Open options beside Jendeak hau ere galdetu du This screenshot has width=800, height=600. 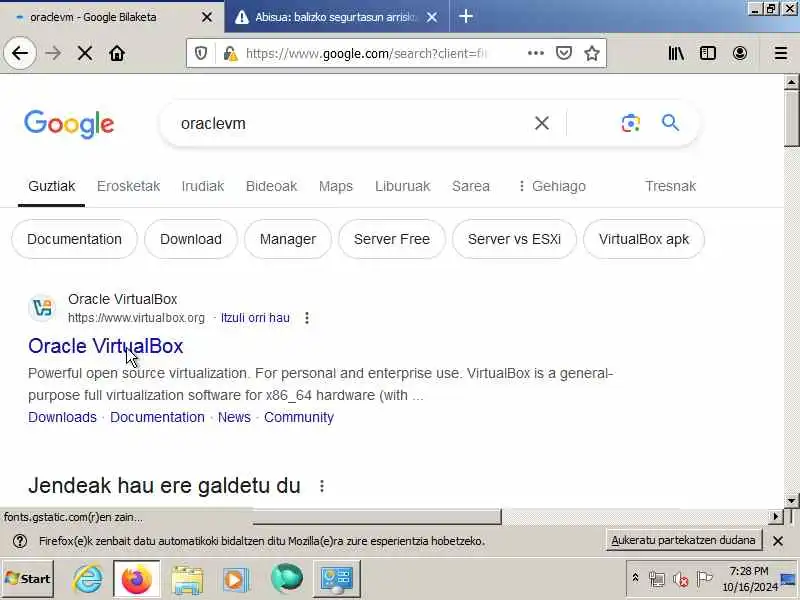tap(322, 486)
